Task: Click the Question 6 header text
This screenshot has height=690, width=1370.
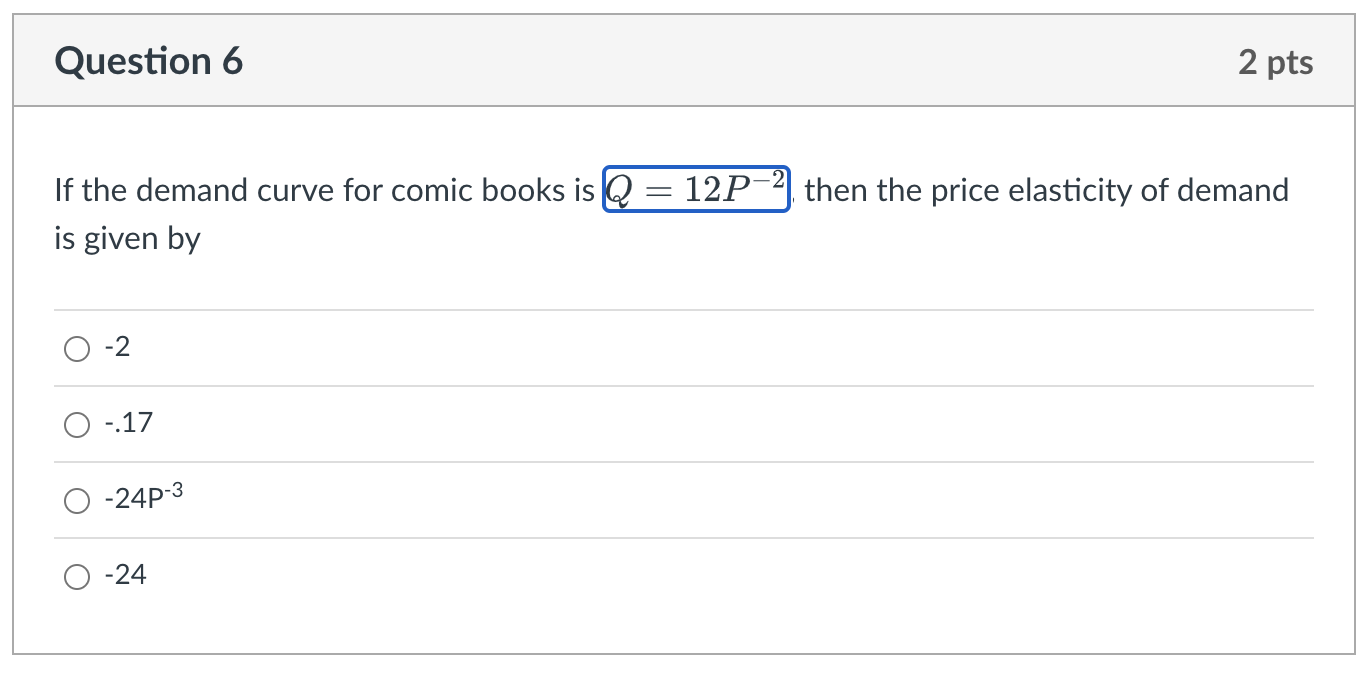Action: pyautogui.click(x=148, y=61)
